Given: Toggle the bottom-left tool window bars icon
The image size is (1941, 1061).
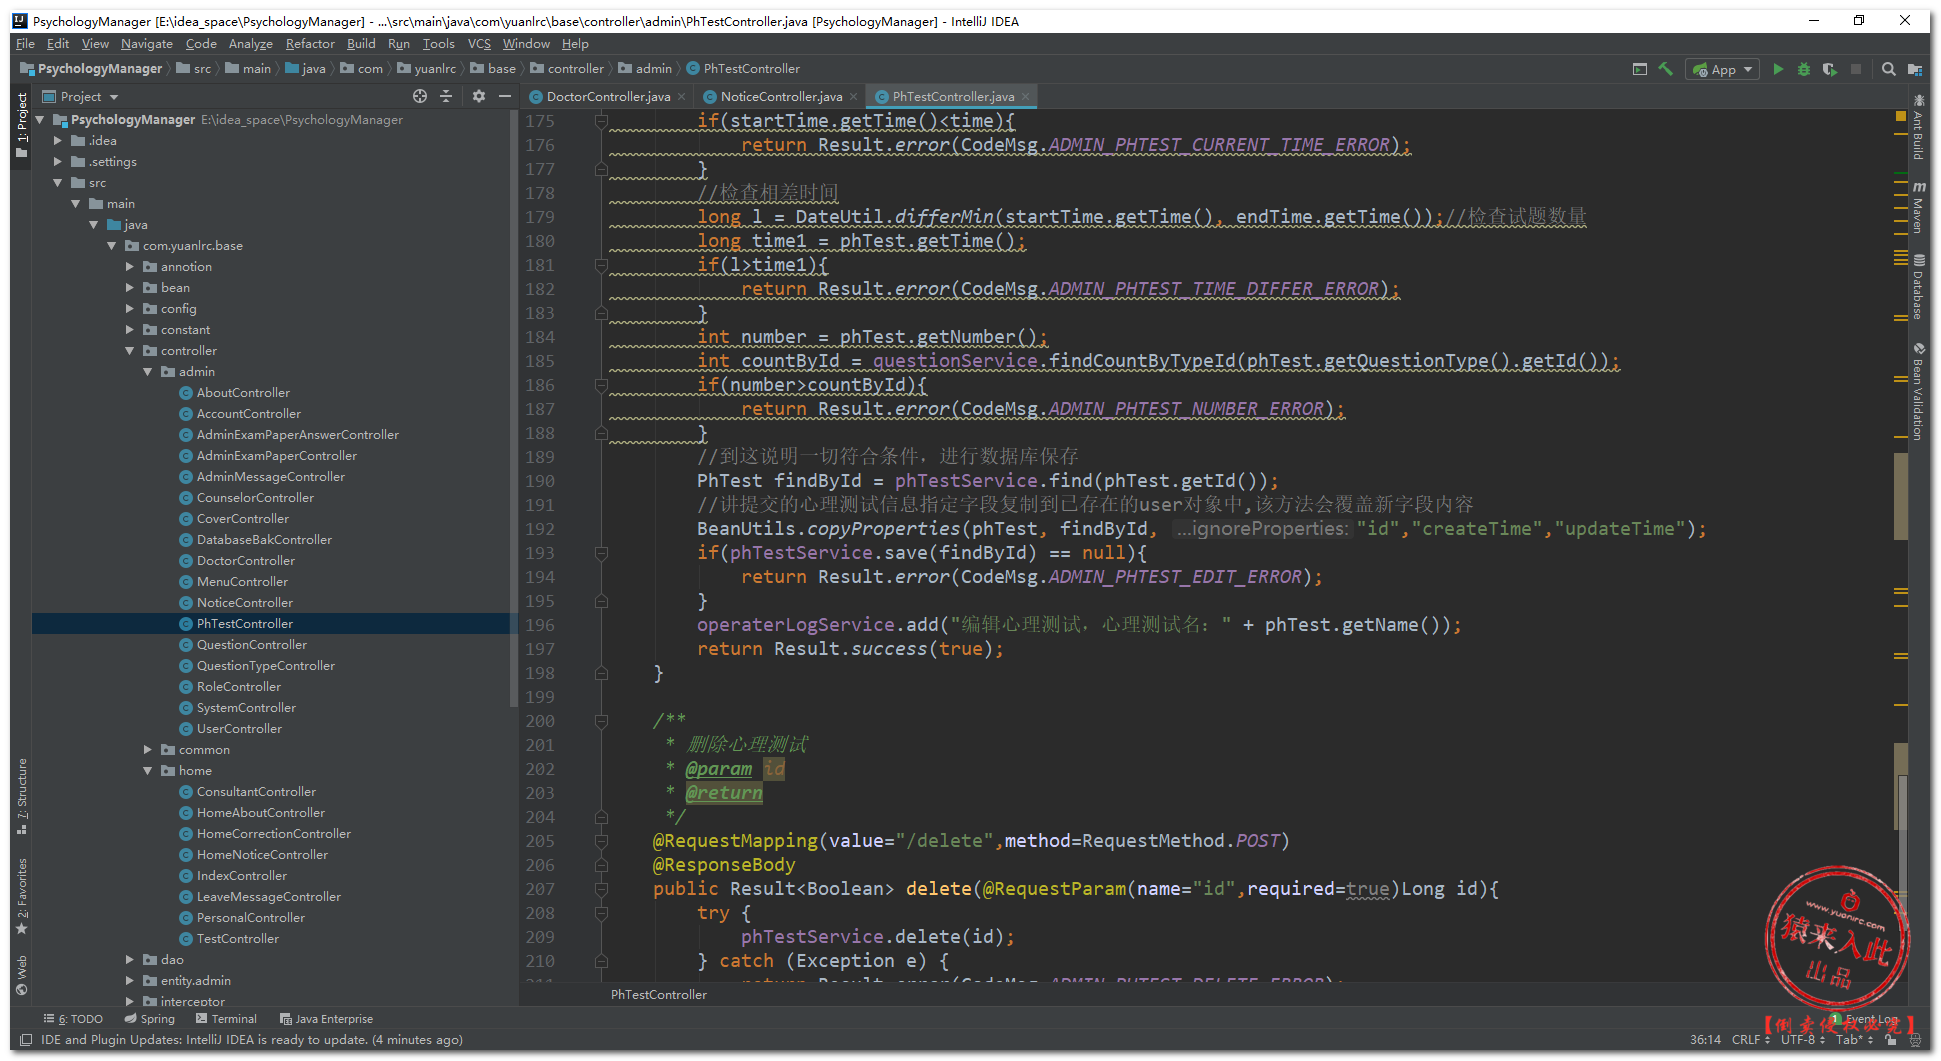Looking at the screenshot, I should (26, 1040).
